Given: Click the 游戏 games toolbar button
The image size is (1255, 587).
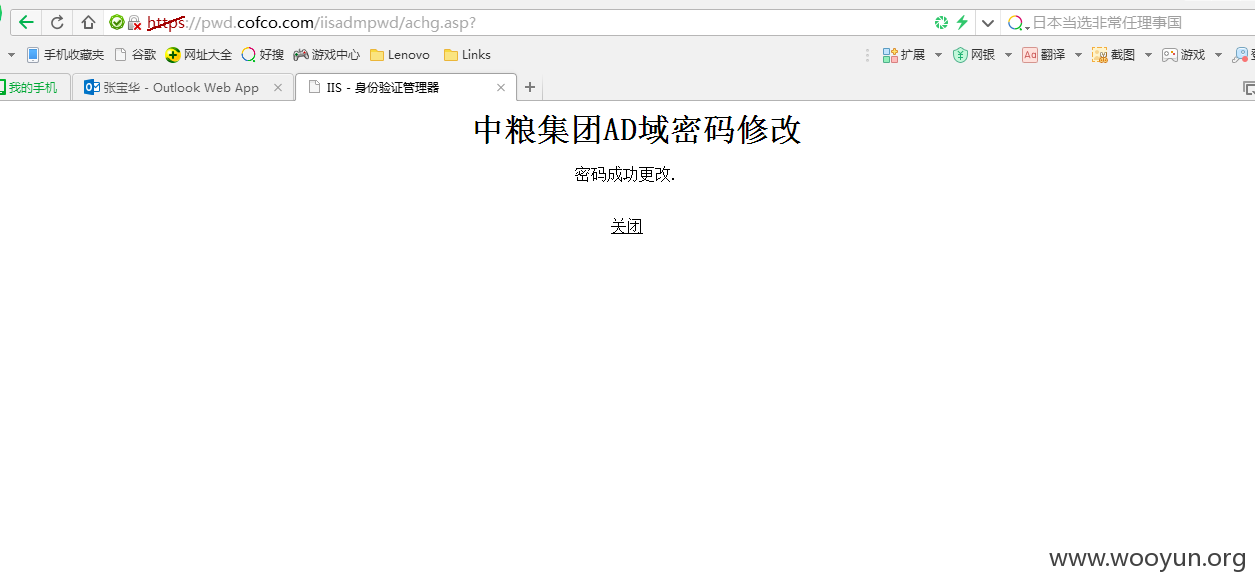Looking at the screenshot, I should pyautogui.click(x=1184, y=55).
